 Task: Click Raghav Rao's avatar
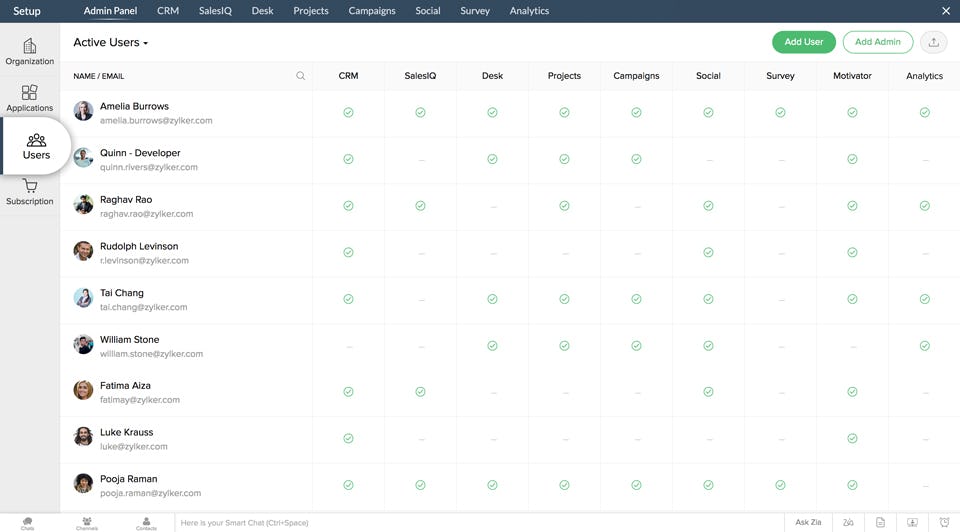click(x=83, y=204)
